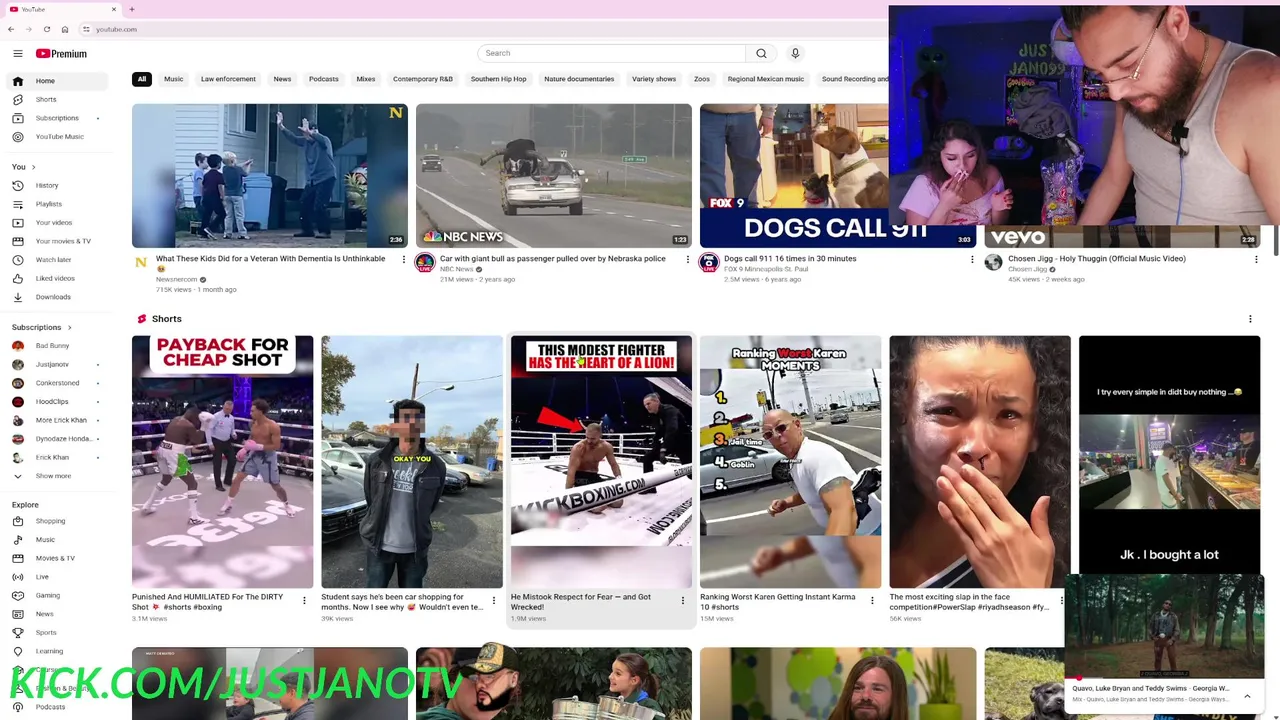This screenshot has height=720, width=1280.
Task: Reload the page with browser refresh icon
Action: click(x=46, y=29)
